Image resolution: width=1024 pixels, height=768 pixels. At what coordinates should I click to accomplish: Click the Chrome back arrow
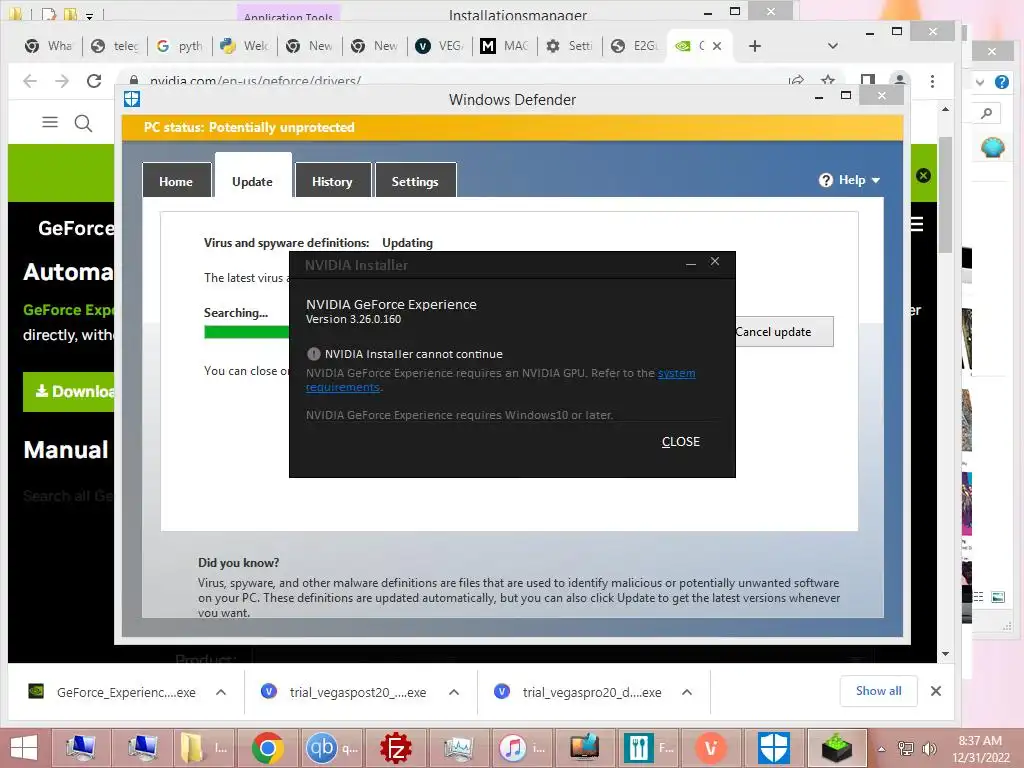click(x=30, y=80)
